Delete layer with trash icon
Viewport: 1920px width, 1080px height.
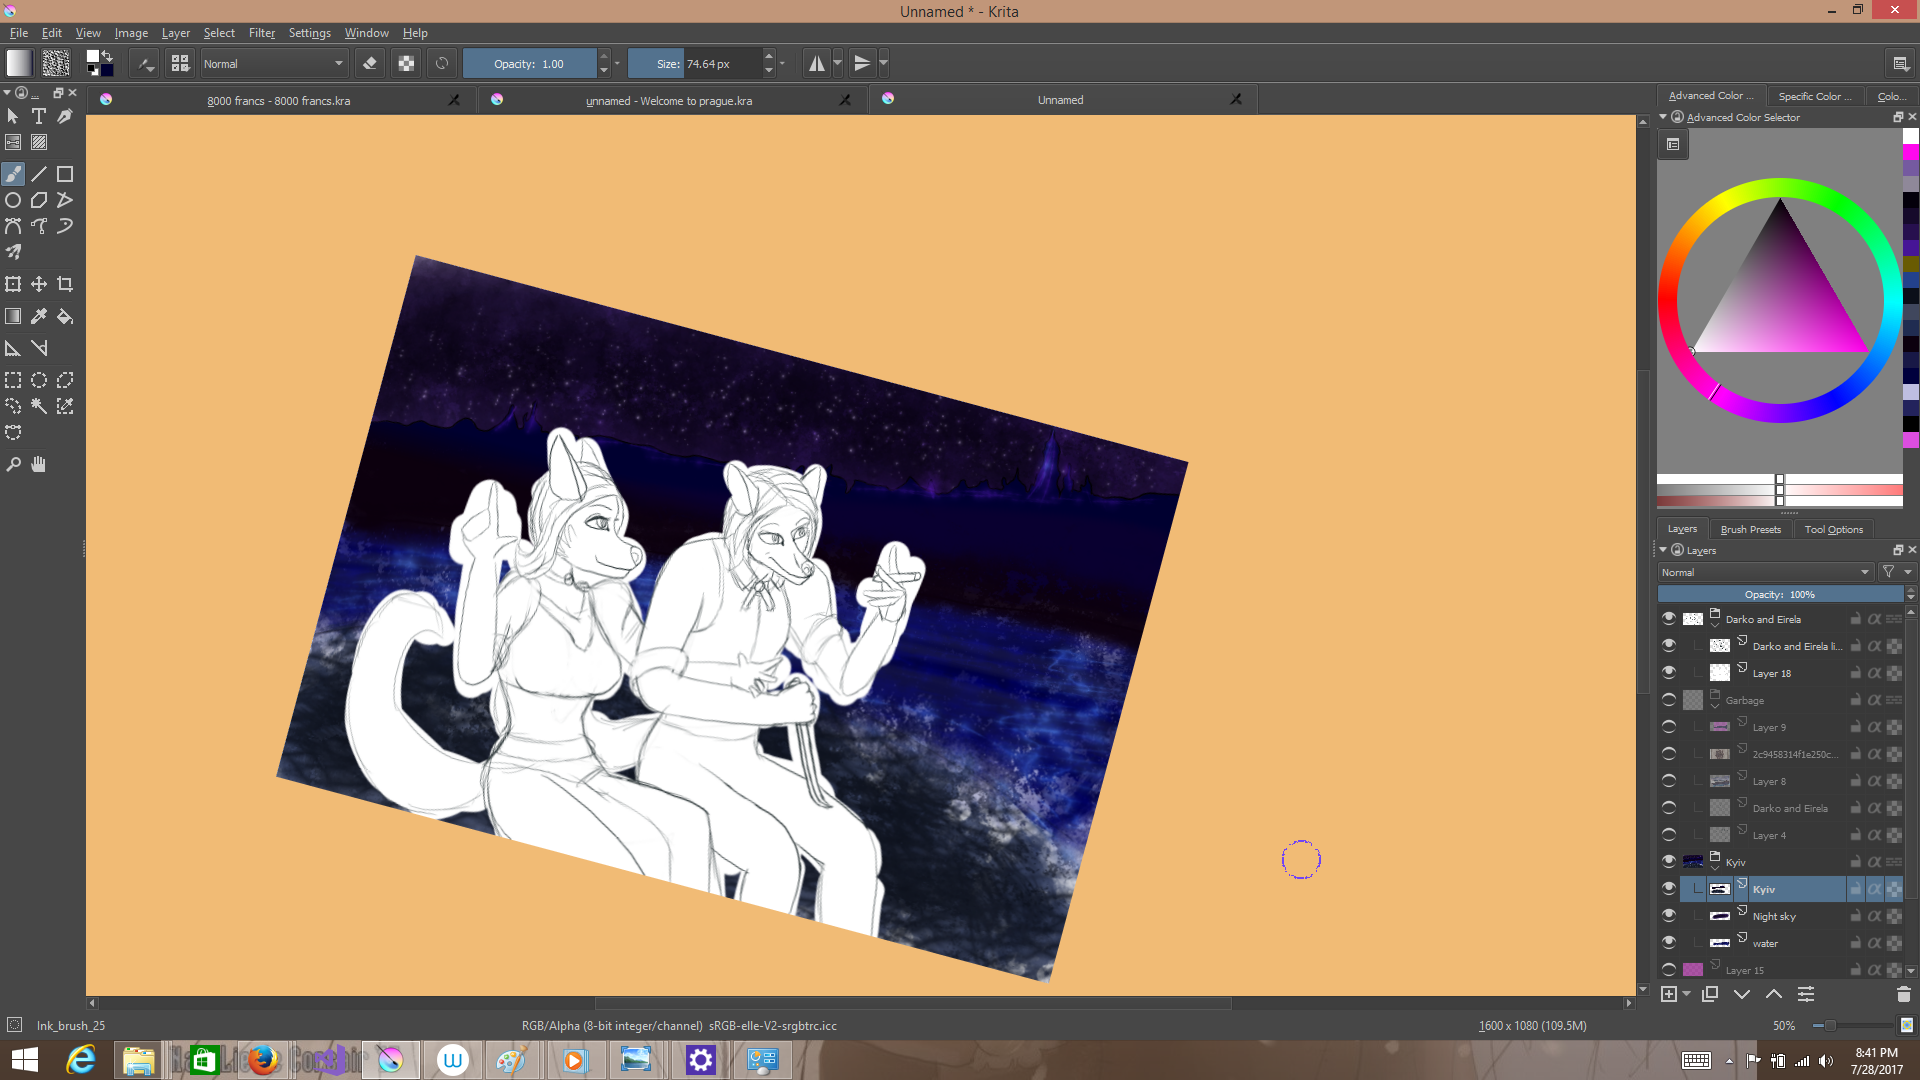pyautogui.click(x=1903, y=994)
